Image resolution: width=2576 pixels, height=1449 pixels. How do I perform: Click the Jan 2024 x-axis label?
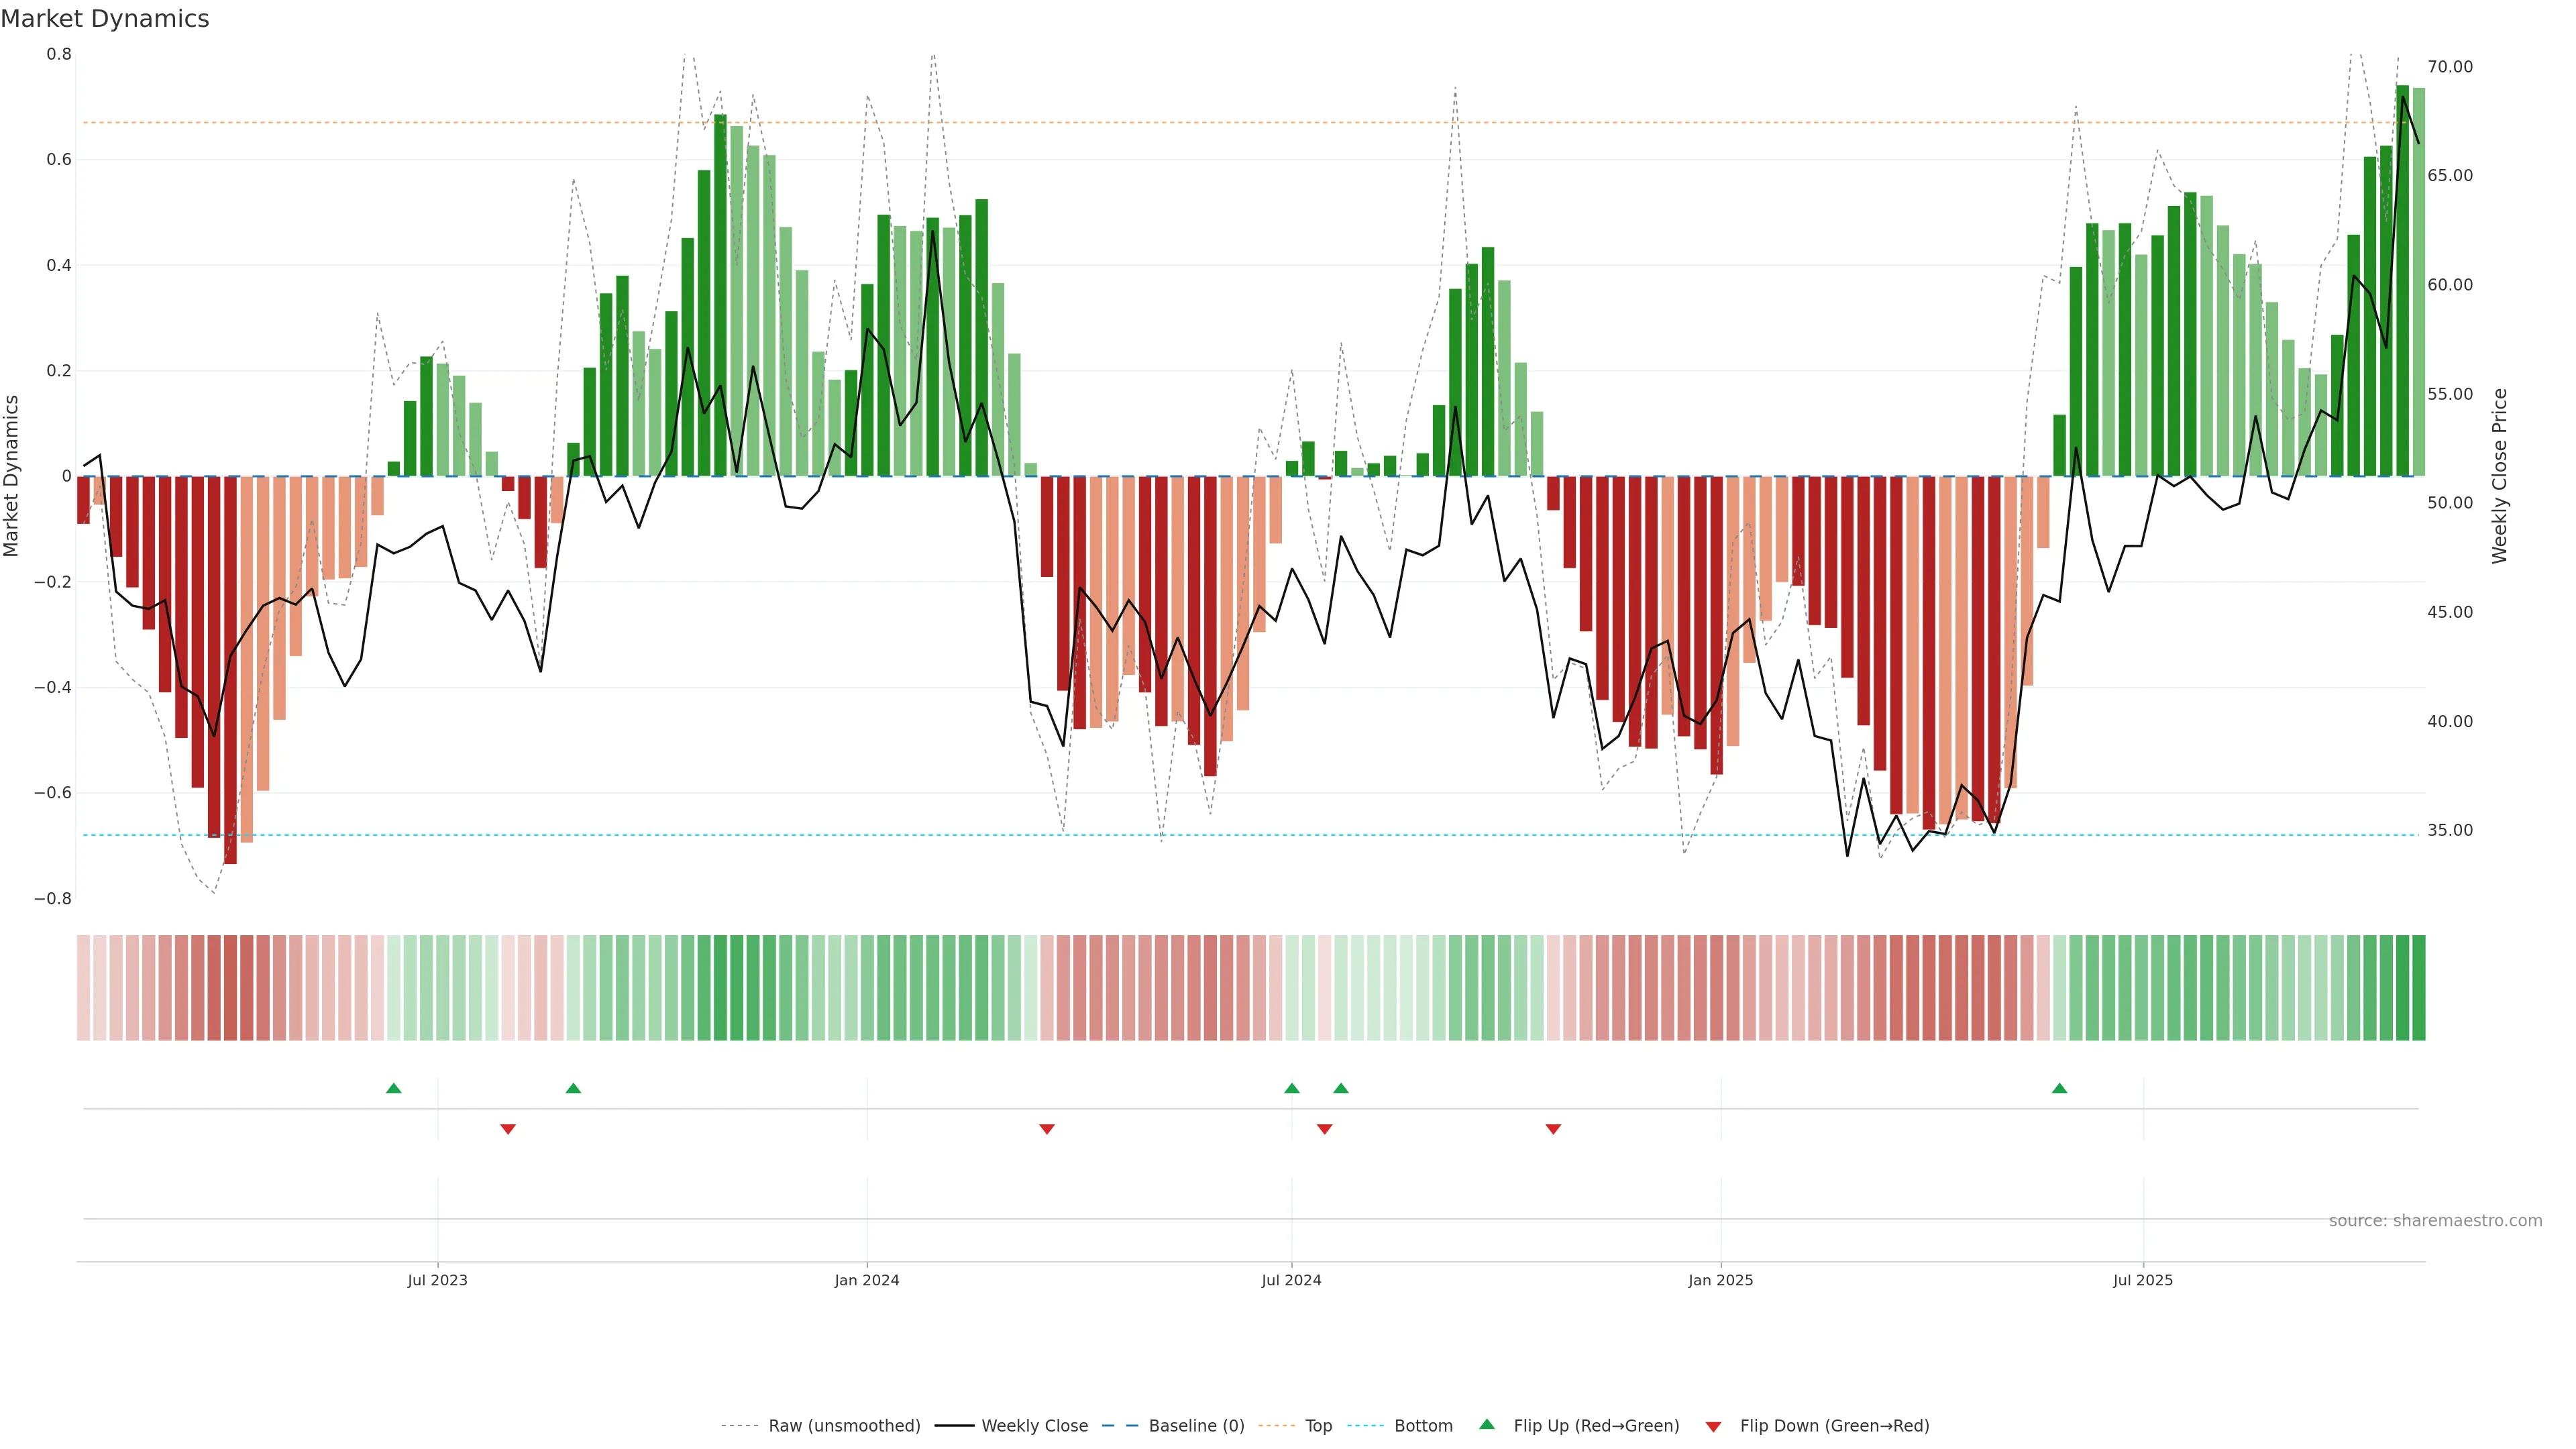pyautogui.click(x=867, y=1280)
